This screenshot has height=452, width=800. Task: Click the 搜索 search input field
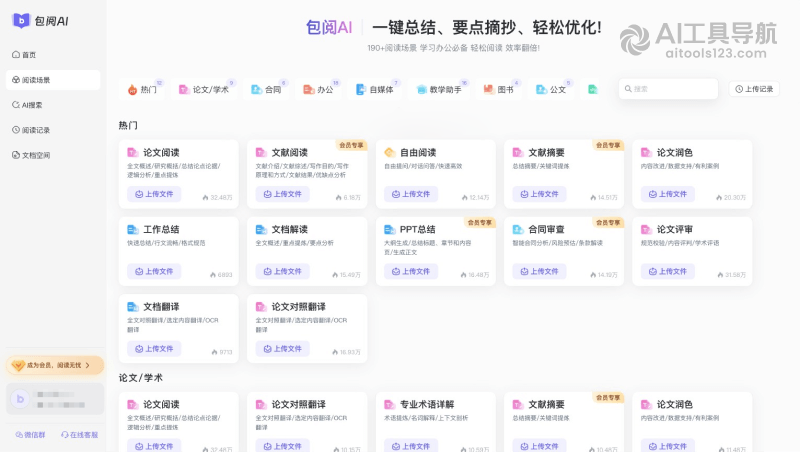point(668,89)
